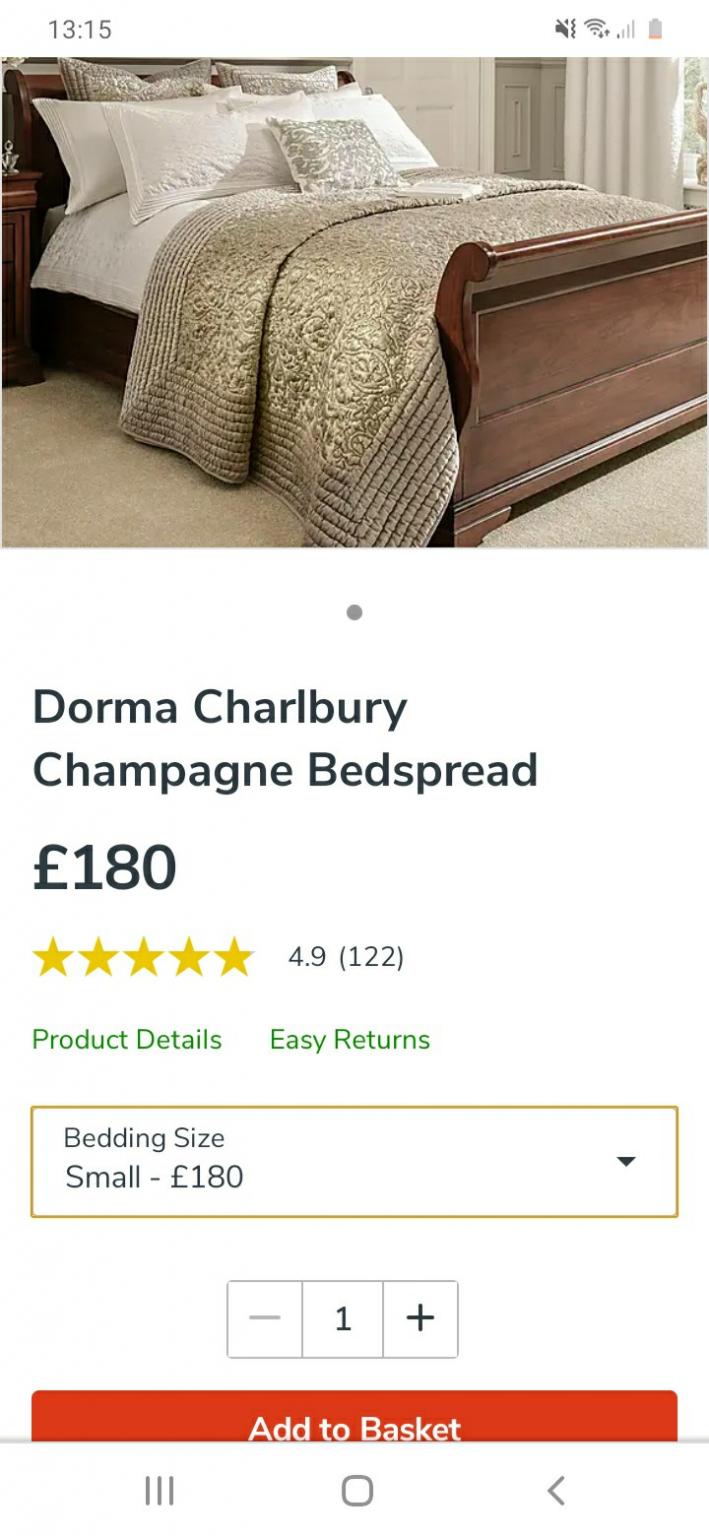
Task: Open recent apps from the navigation bar
Action: [160, 1490]
